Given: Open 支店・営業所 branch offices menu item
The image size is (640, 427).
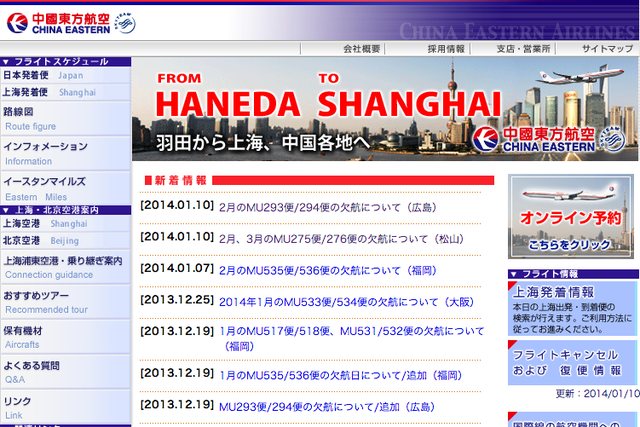Looking at the screenshot, I should pos(523,49).
